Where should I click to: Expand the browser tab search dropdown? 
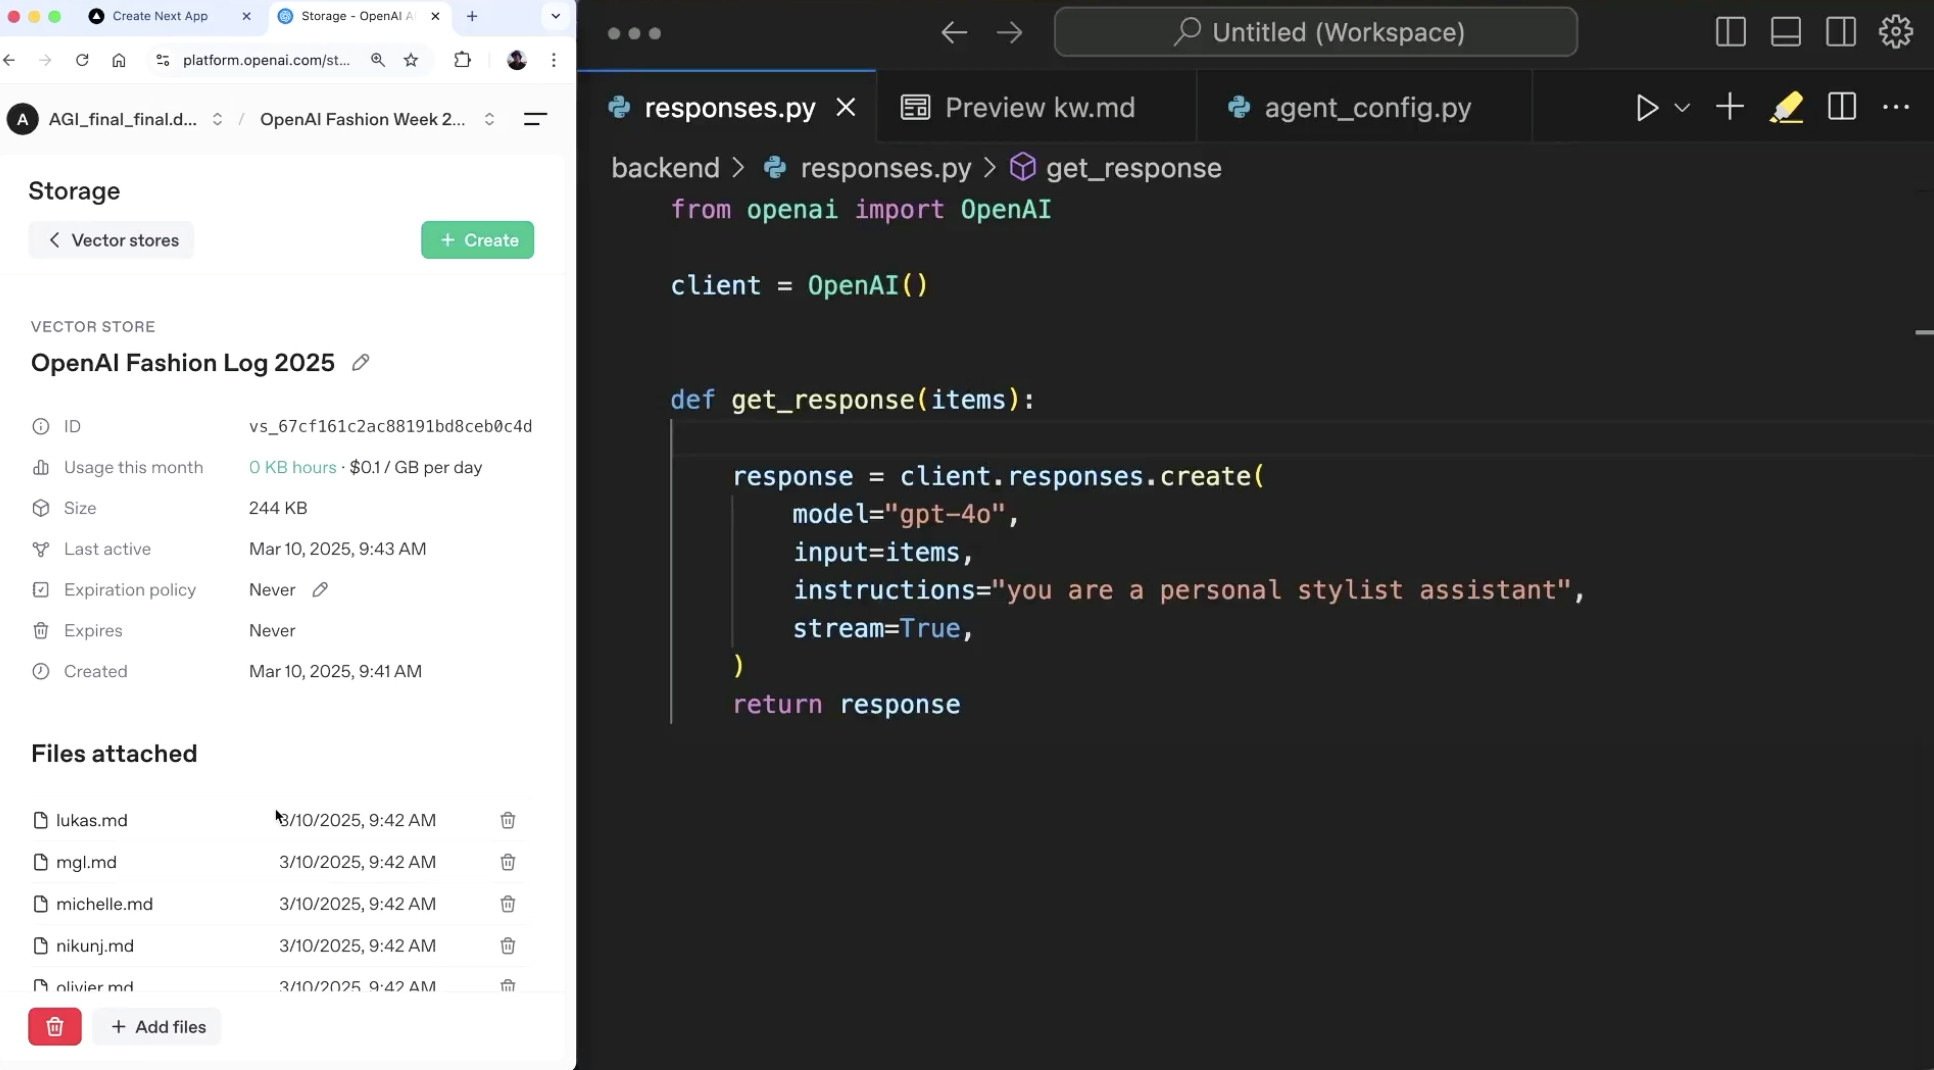pyautogui.click(x=556, y=16)
